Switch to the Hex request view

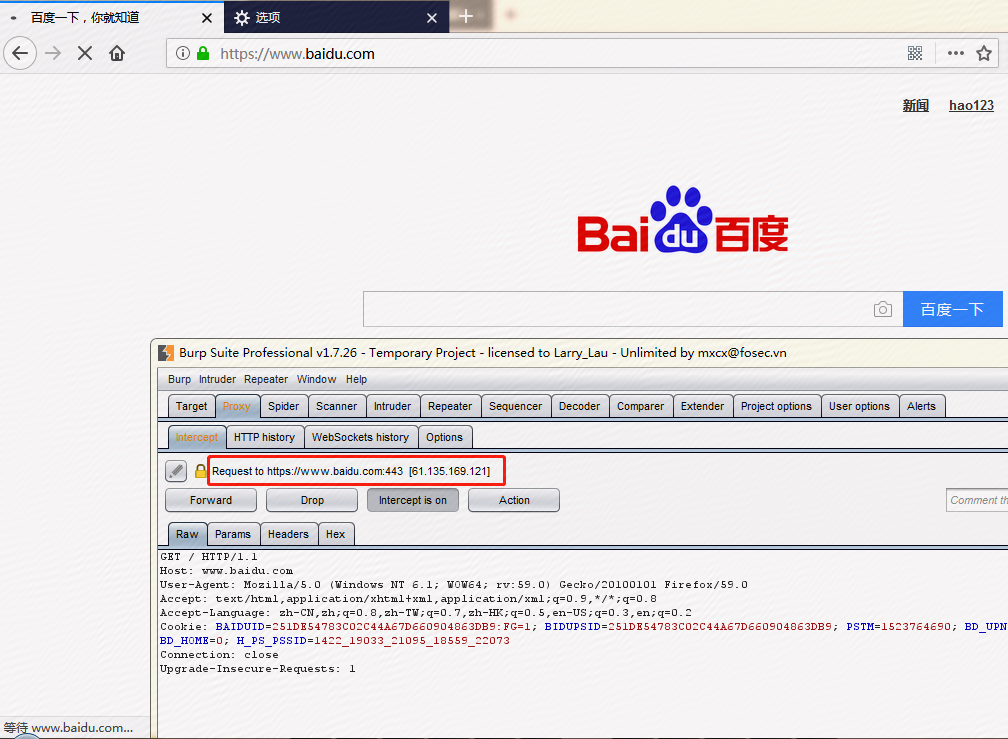(x=336, y=534)
